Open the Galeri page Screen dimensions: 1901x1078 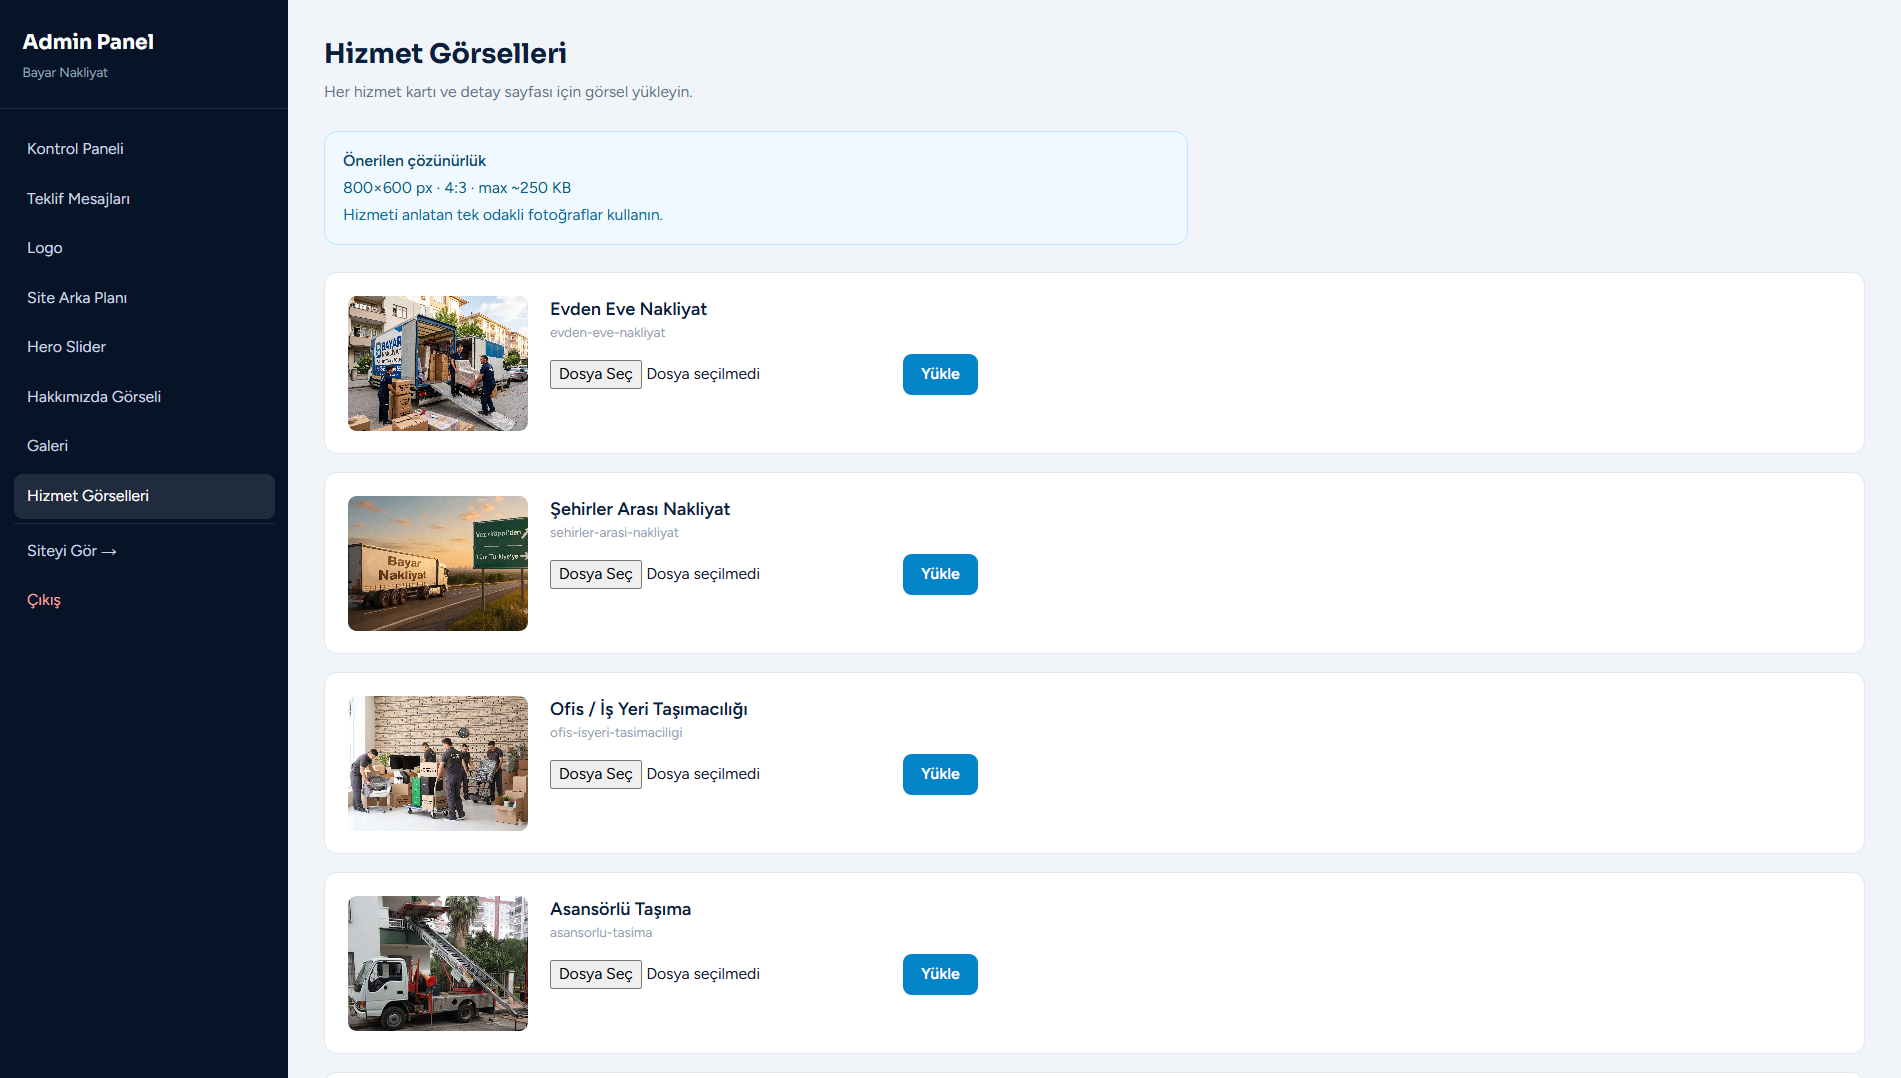(x=144, y=446)
